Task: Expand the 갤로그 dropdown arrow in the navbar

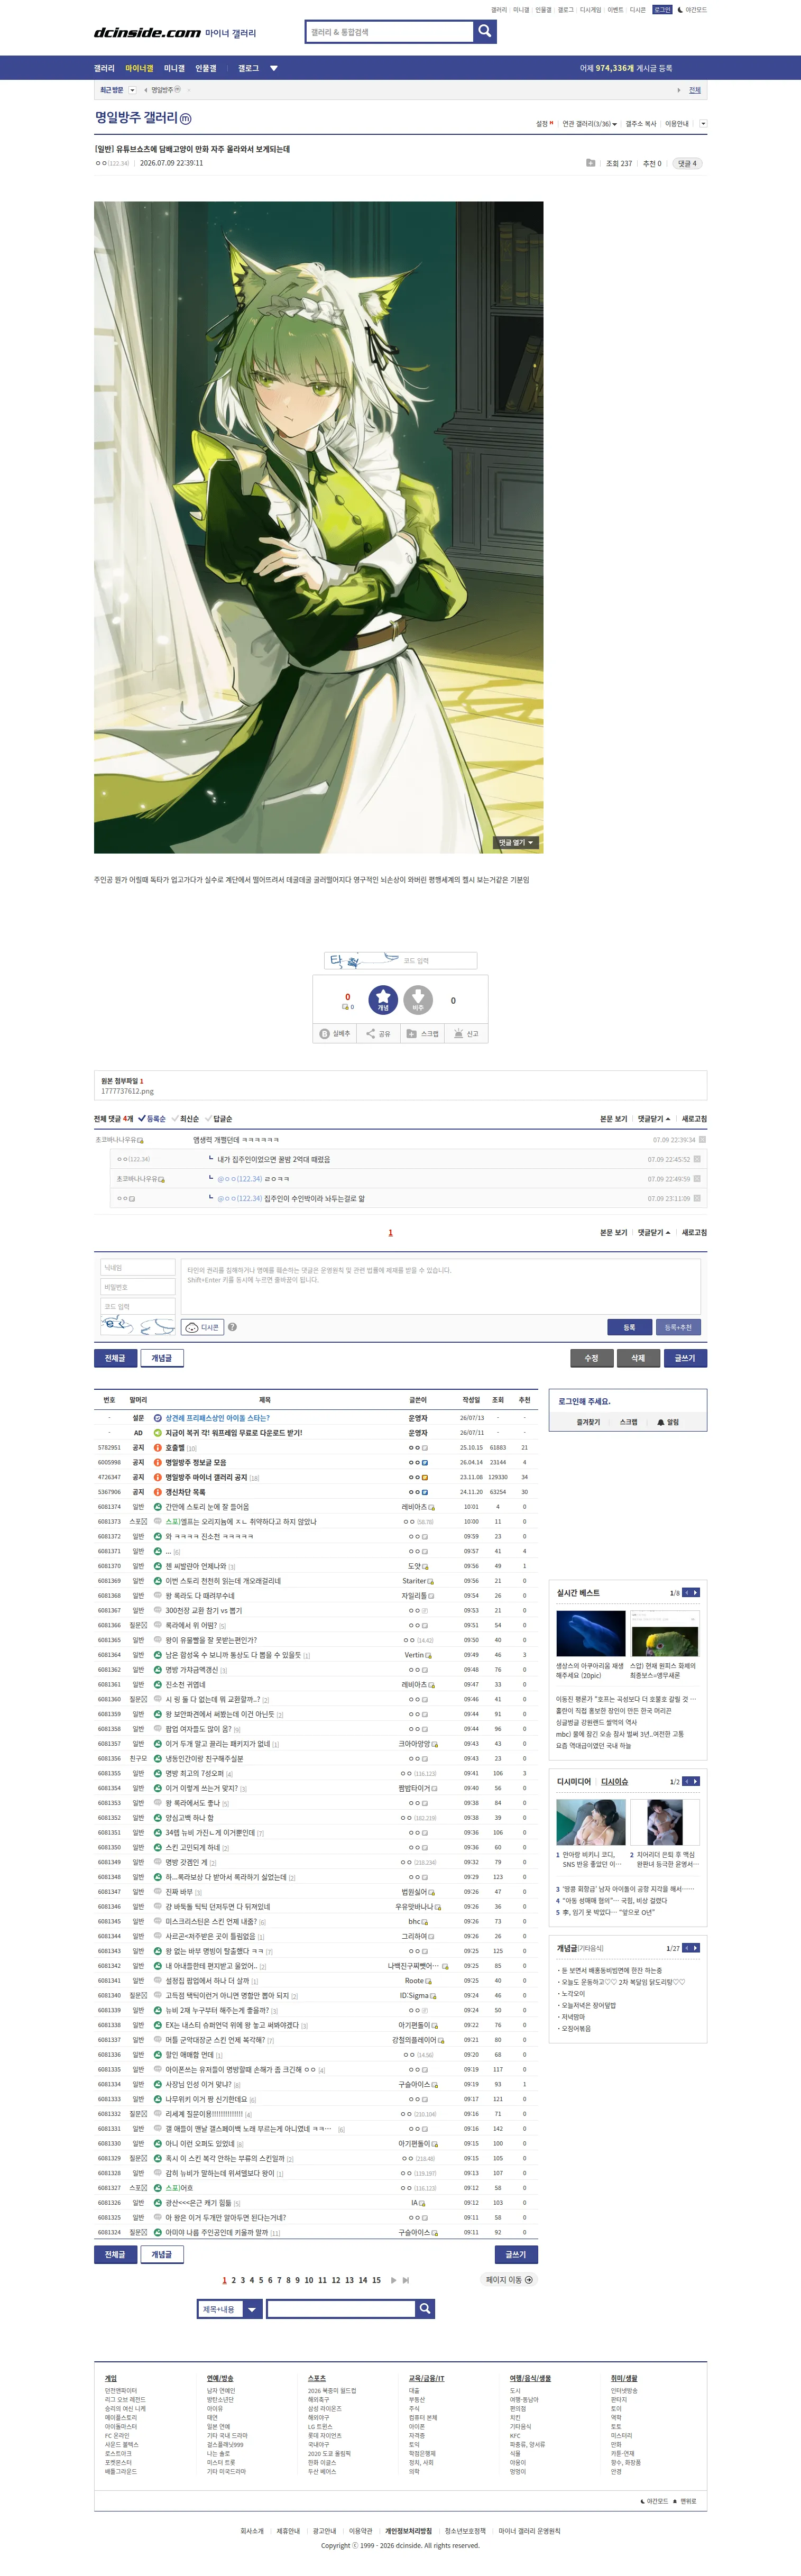Action: (274, 69)
